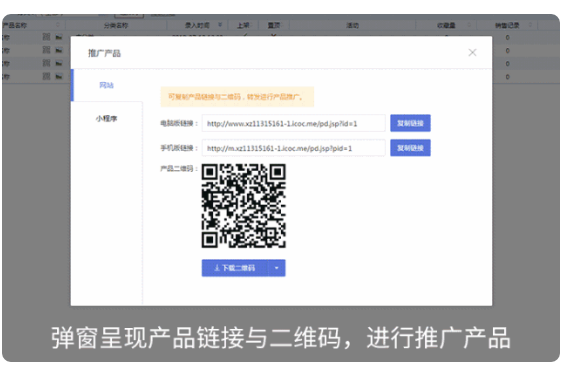This screenshot has width=565, height=373.
Task: Close the 推广产品 dialog with the X
Action: (472, 53)
